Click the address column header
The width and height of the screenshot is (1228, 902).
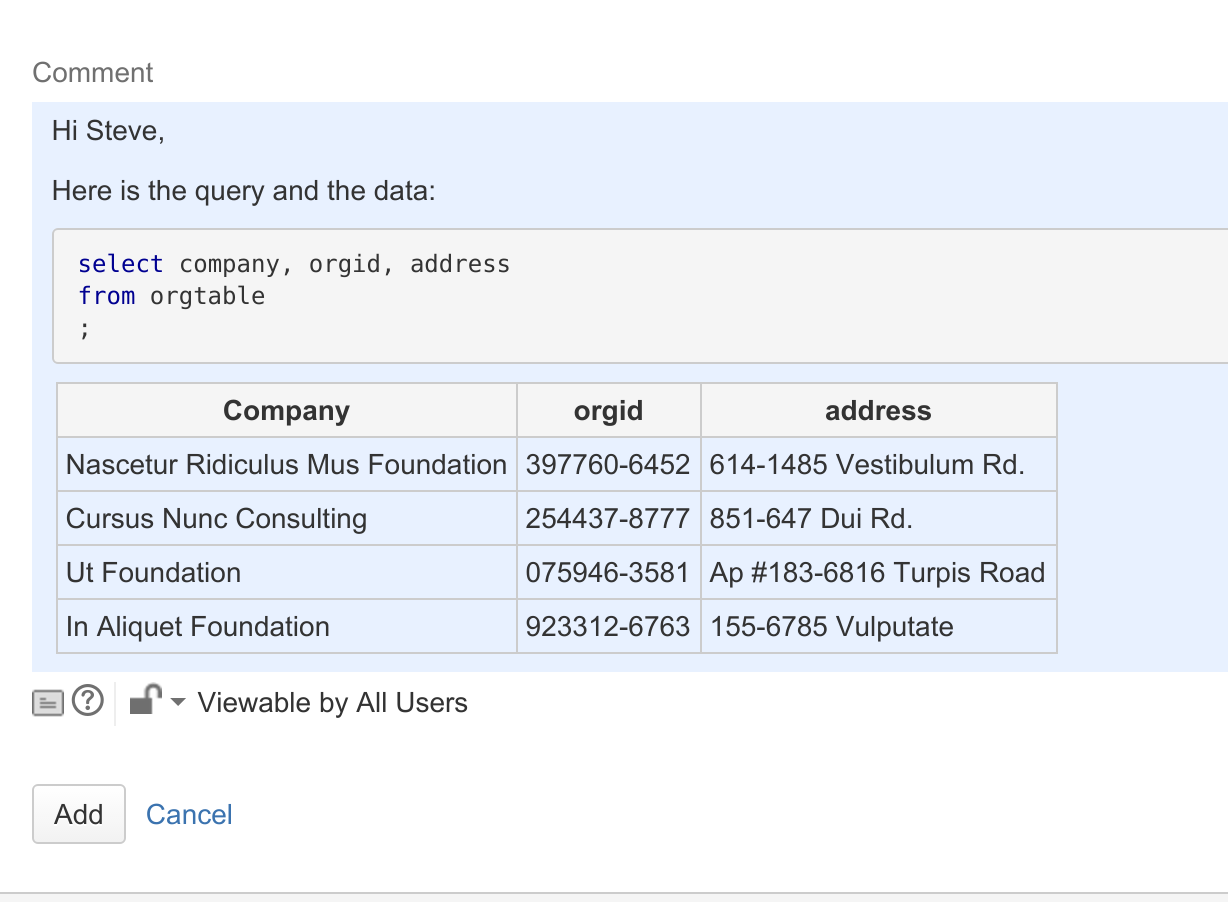point(879,410)
